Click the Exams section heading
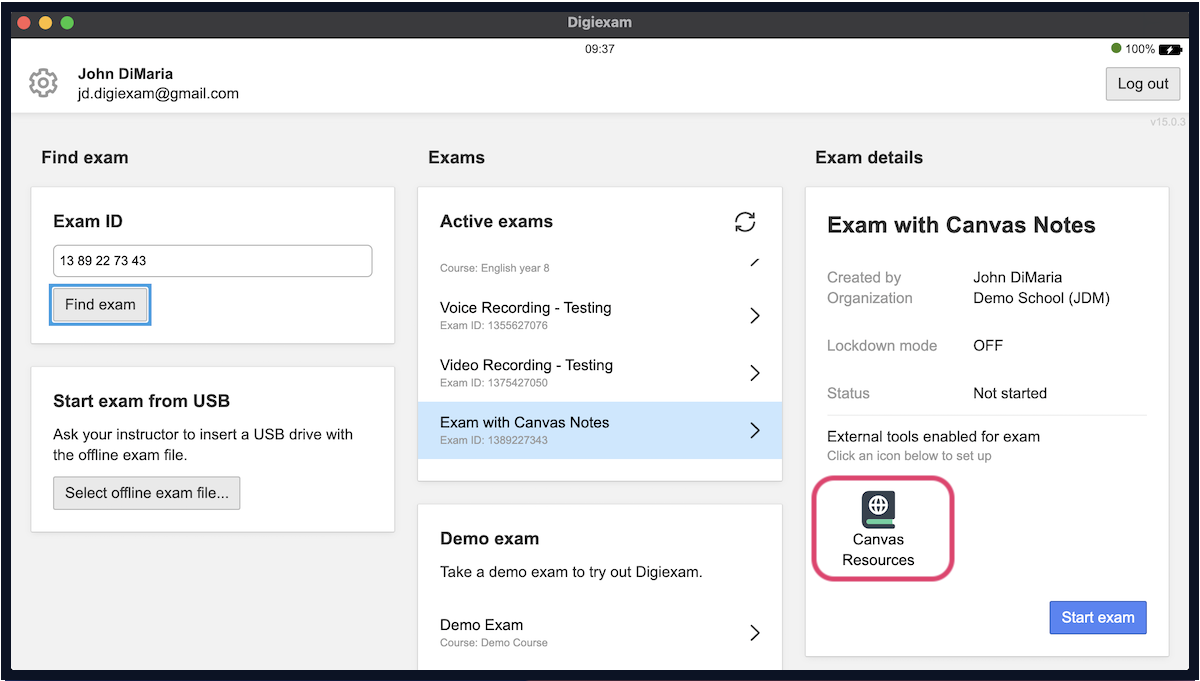The height and width of the screenshot is (681, 1200). (x=456, y=158)
